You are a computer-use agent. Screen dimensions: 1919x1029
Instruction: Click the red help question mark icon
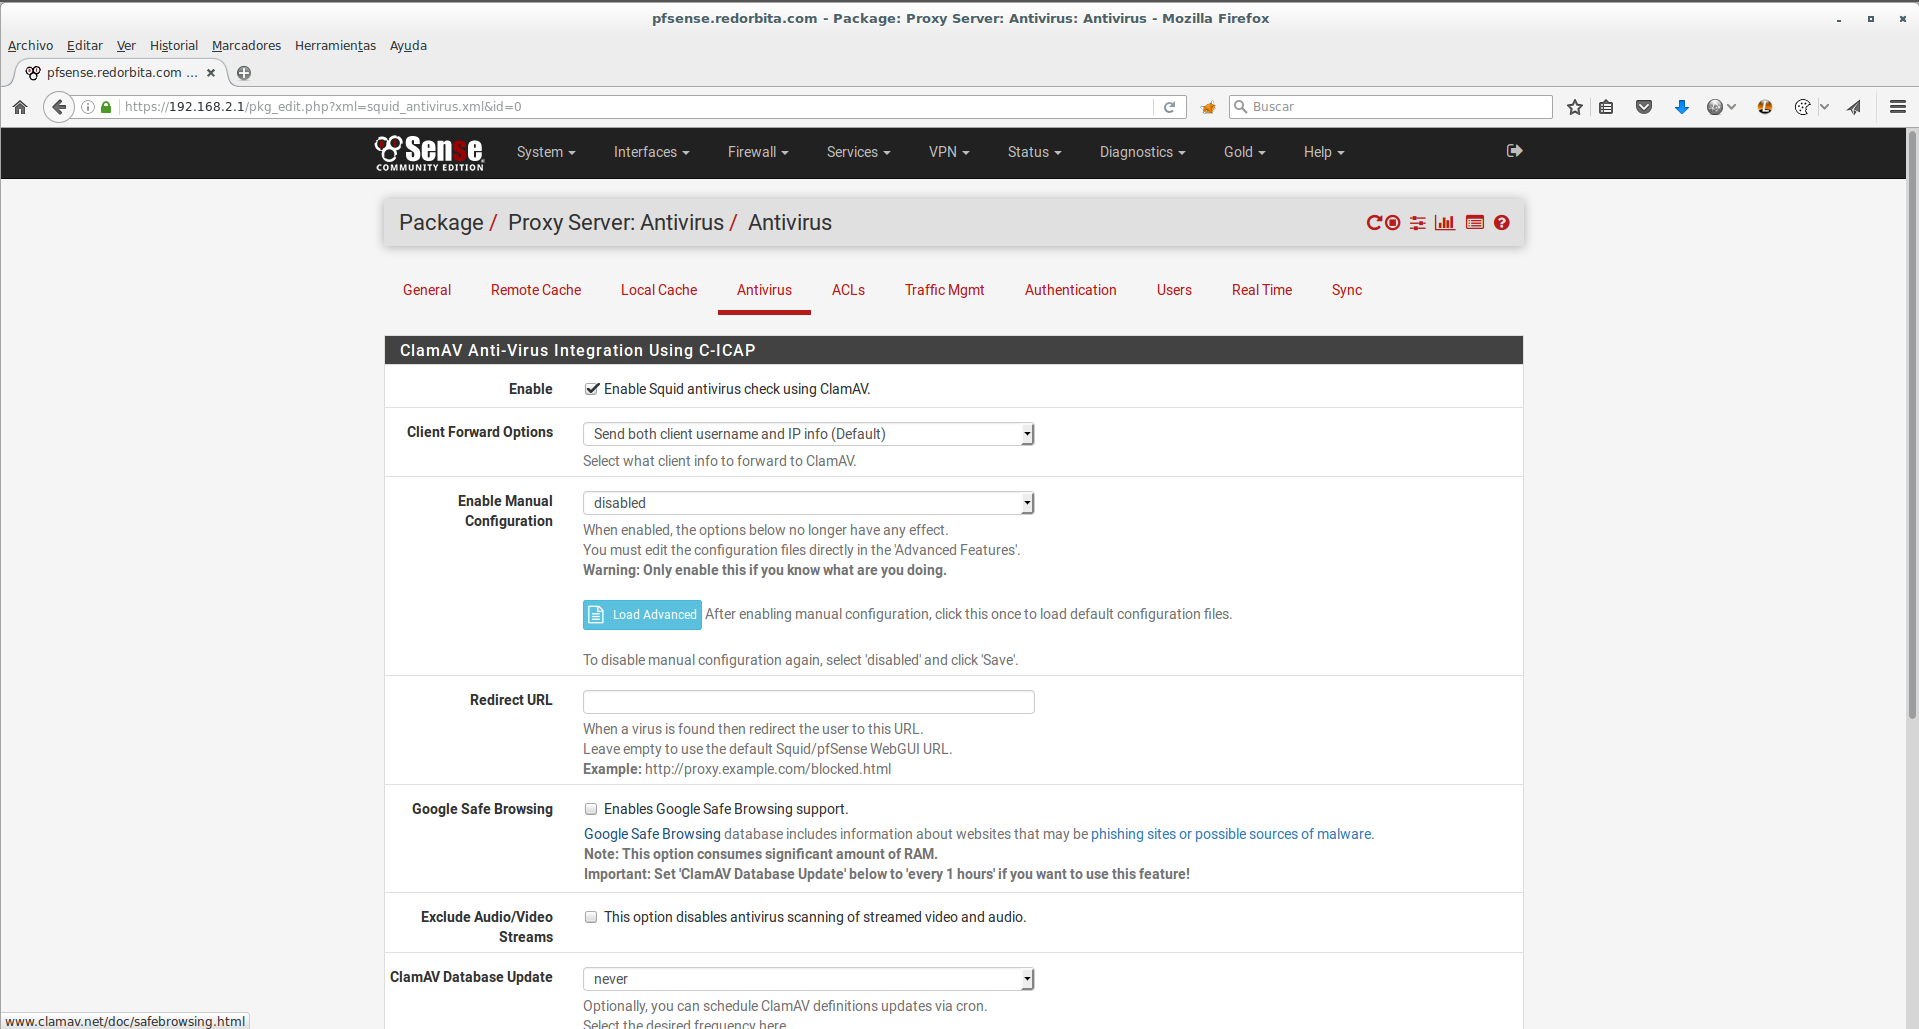click(x=1502, y=223)
